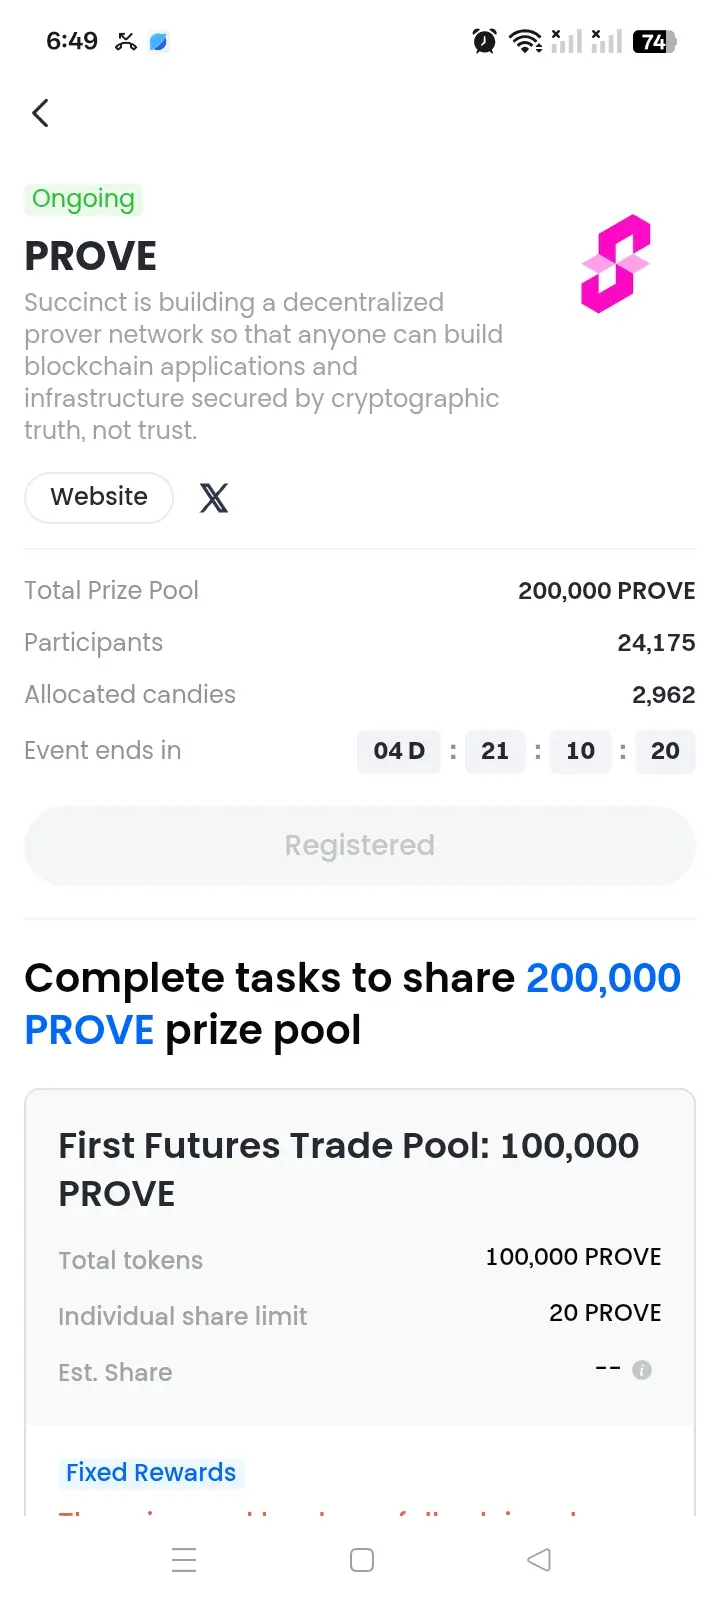
Task: Tap the Wi-Fi status bar icon
Action: 525,41
